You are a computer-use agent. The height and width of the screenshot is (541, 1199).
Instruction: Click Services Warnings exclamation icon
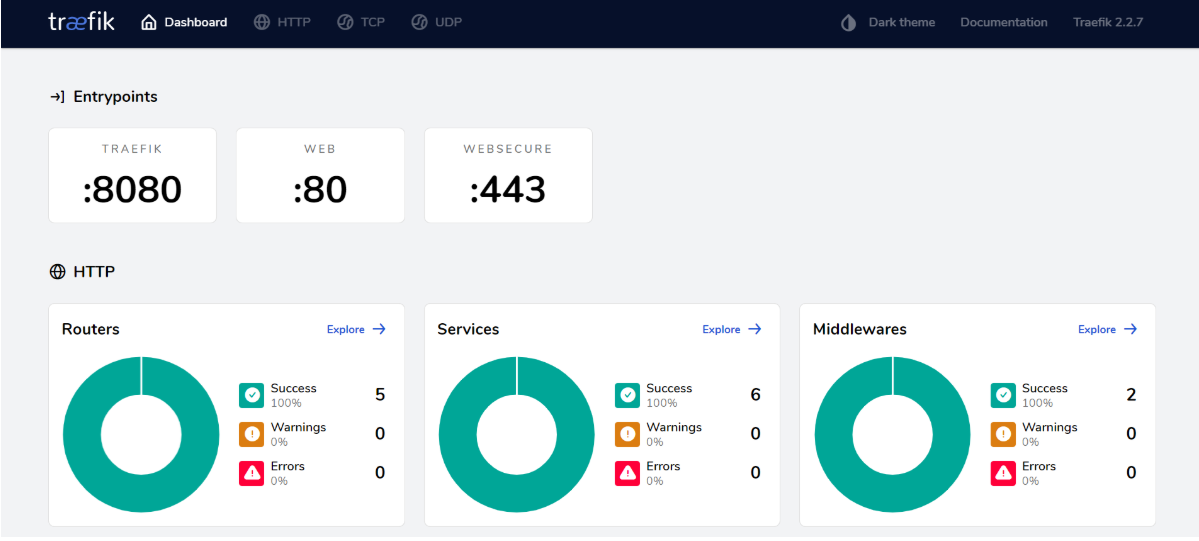[627, 434]
